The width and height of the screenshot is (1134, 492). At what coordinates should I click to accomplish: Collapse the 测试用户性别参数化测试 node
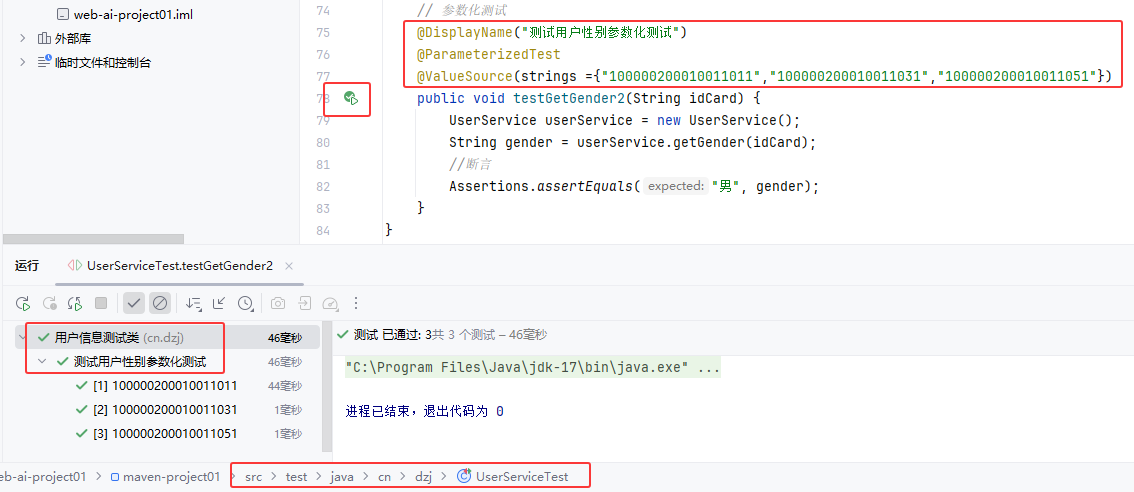tap(42, 361)
